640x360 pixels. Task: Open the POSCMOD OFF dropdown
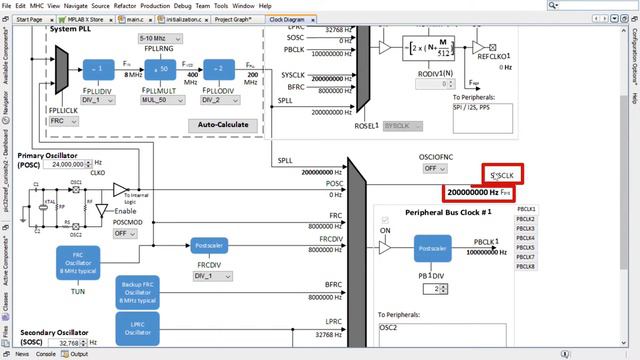[x=125, y=233]
